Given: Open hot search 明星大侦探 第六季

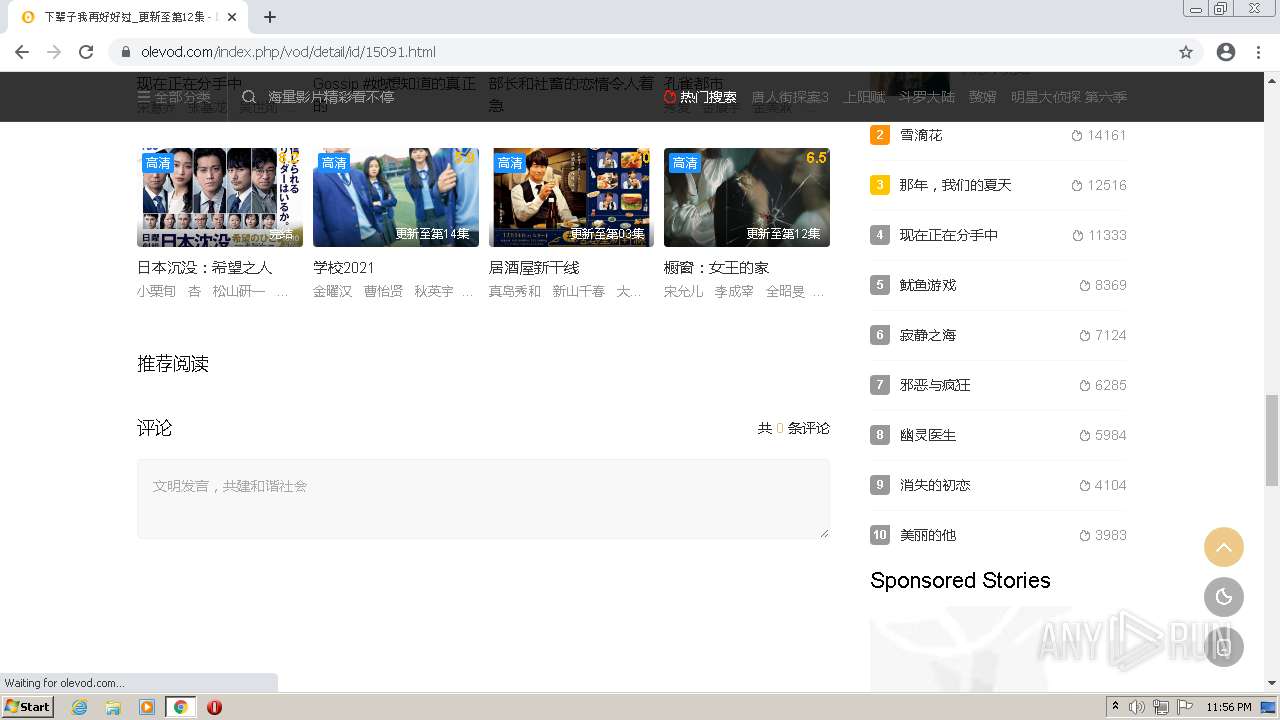Looking at the screenshot, I should coord(1069,97).
